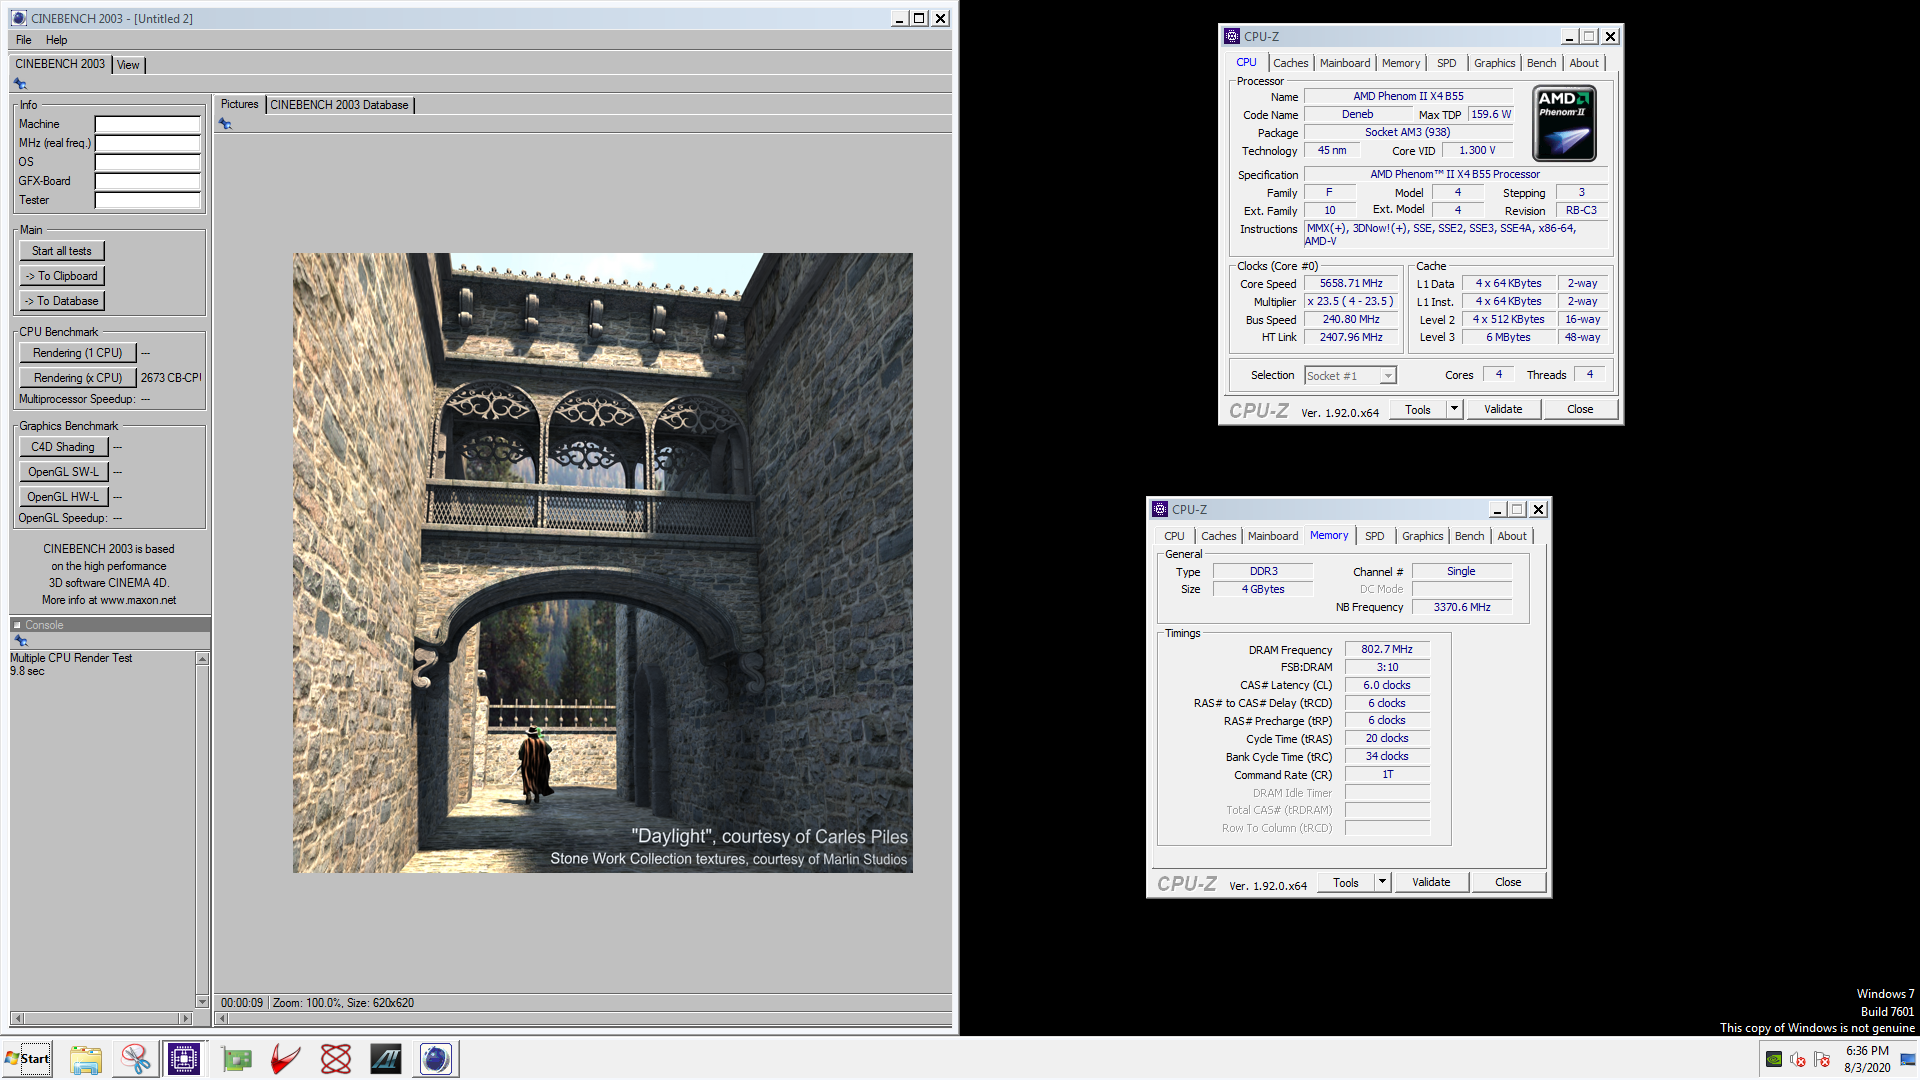The width and height of the screenshot is (1920, 1080).
Task: Launch the Snipping Tool scissors icon in taskbar
Action: 135,1059
